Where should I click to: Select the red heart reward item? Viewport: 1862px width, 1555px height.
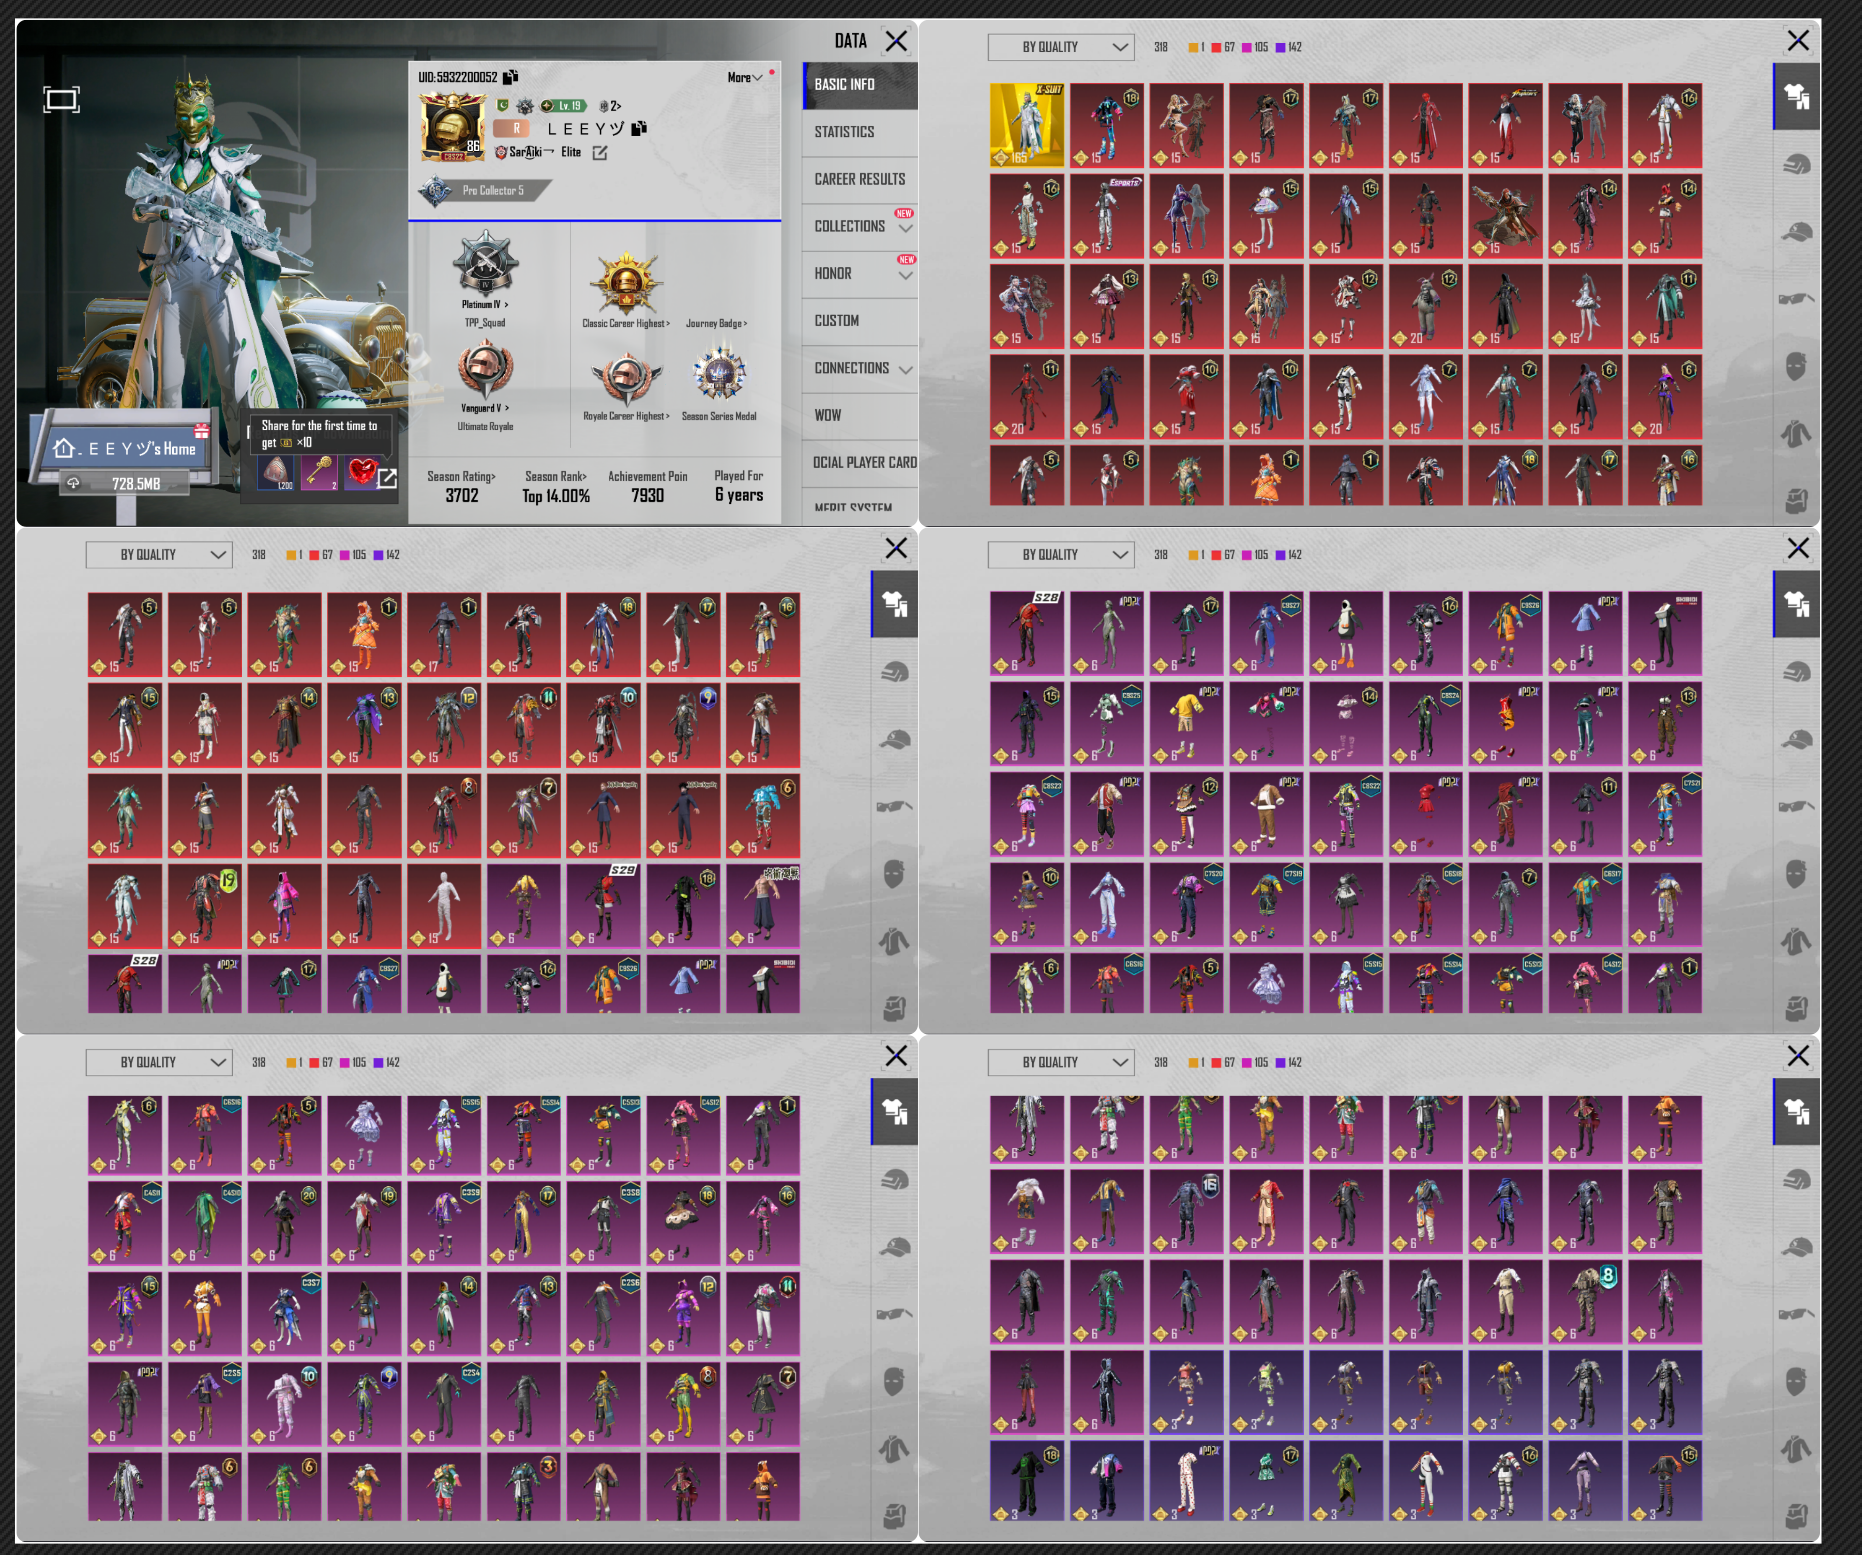pos(360,471)
